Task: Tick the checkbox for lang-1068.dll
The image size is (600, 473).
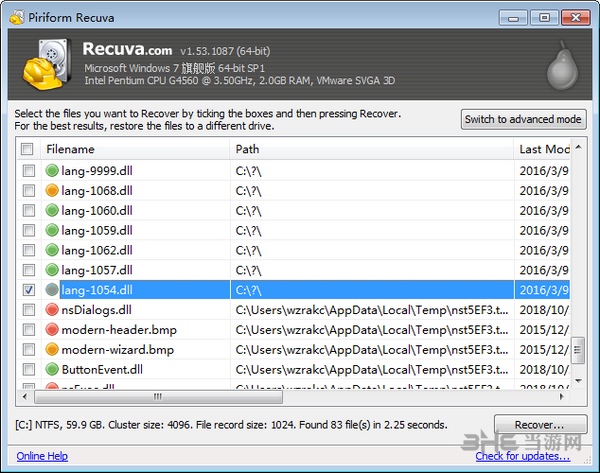Action: pyautogui.click(x=29, y=191)
